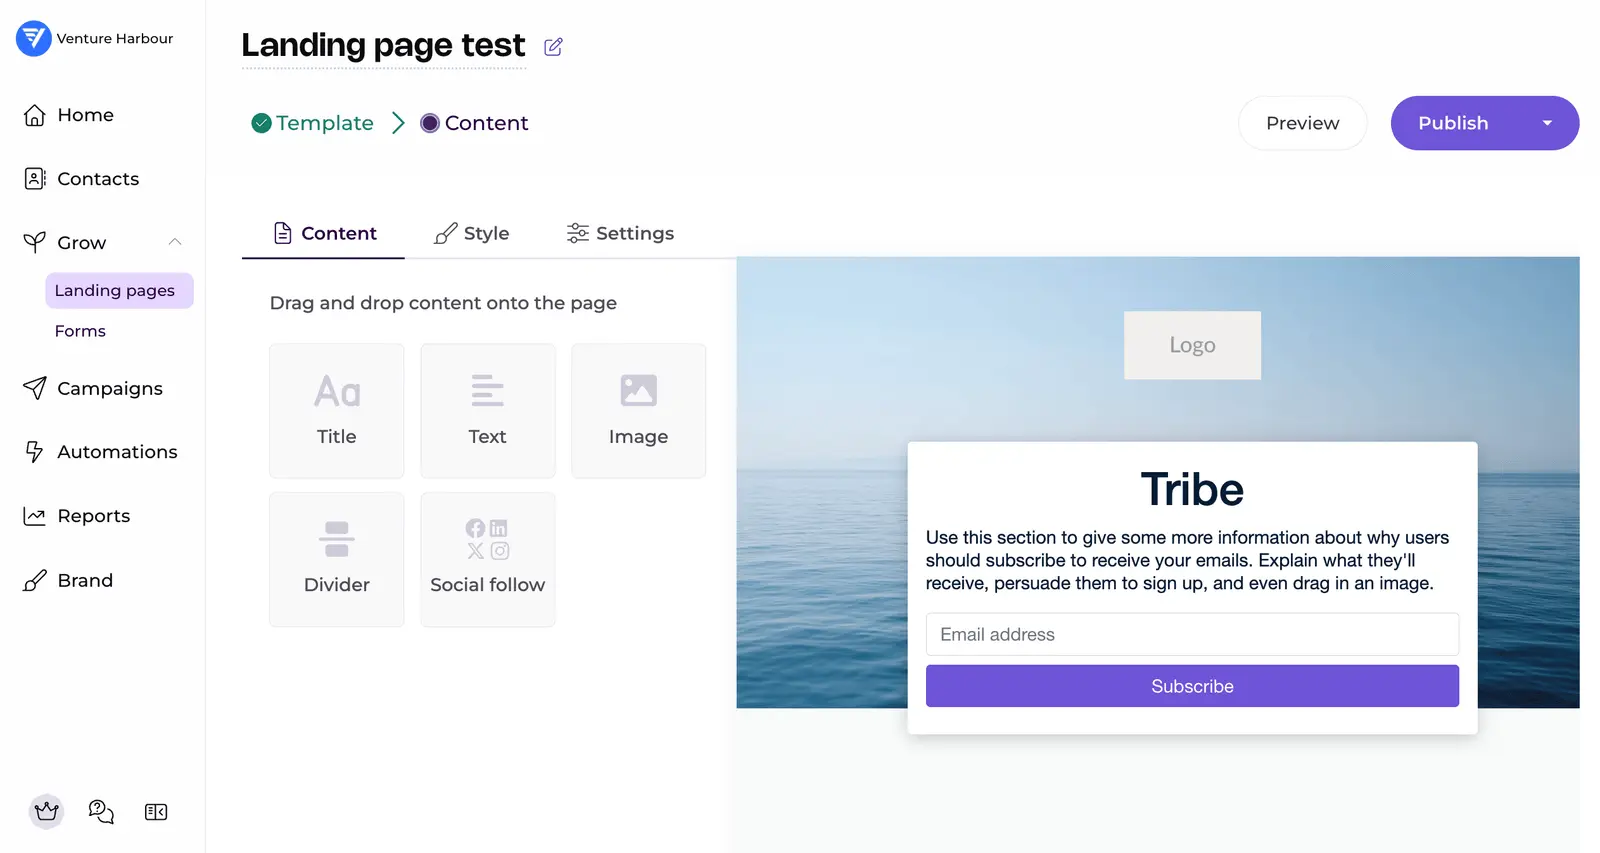The image size is (1600, 853).
Task: Select the Divider content block
Action: pyautogui.click(x=337, y=559)
